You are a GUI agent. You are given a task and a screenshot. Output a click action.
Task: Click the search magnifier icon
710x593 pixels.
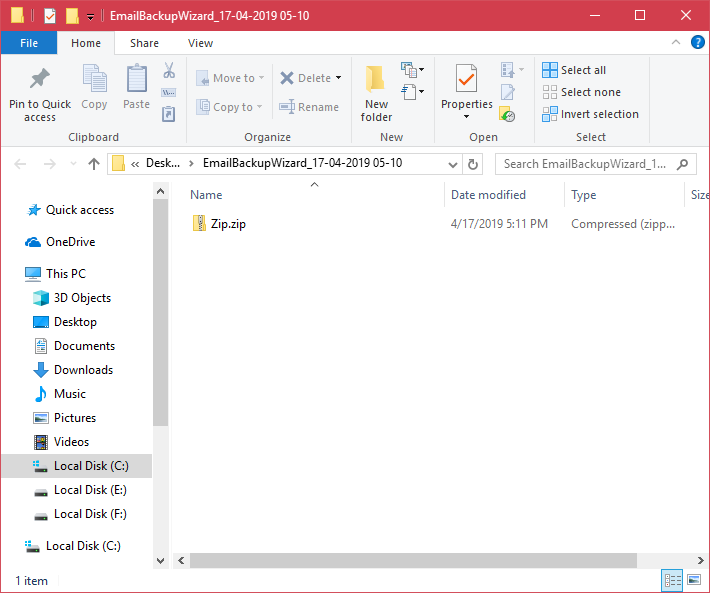pos(682,164)
